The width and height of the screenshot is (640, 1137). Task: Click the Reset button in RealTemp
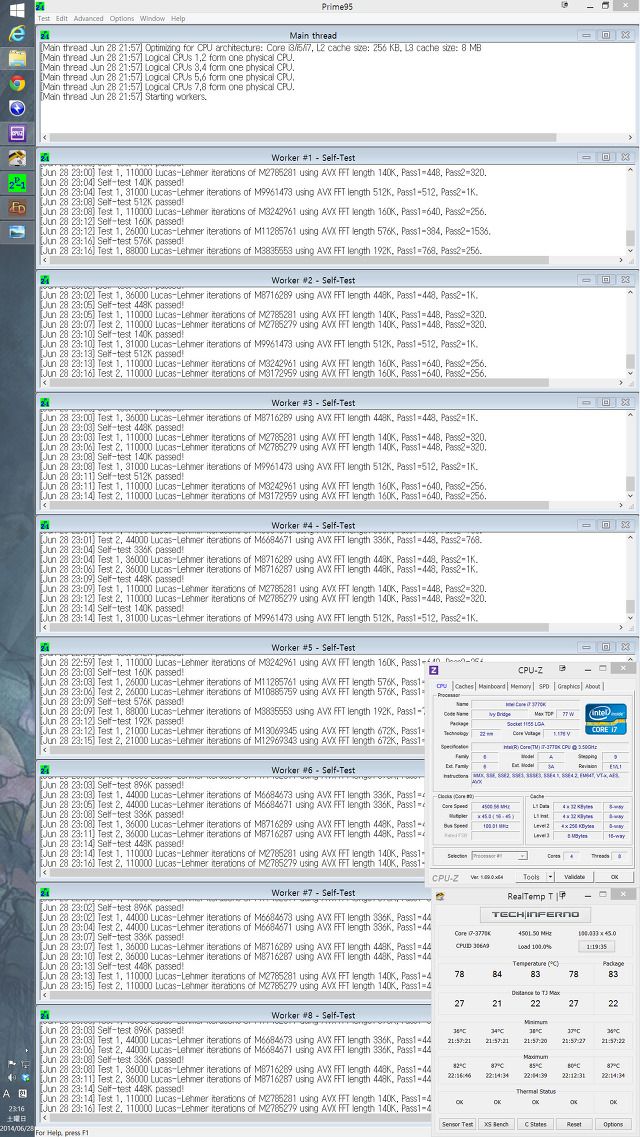click(574, 1124)
